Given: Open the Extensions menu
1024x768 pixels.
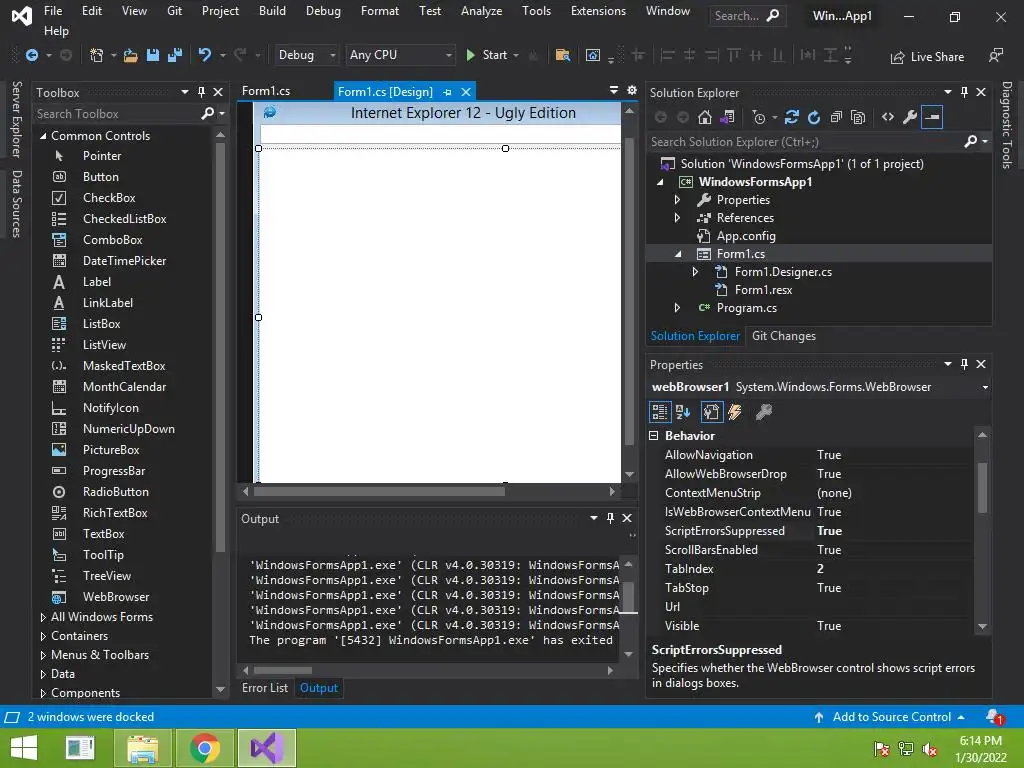Looking at the screenshot, I should click(598, 11).
